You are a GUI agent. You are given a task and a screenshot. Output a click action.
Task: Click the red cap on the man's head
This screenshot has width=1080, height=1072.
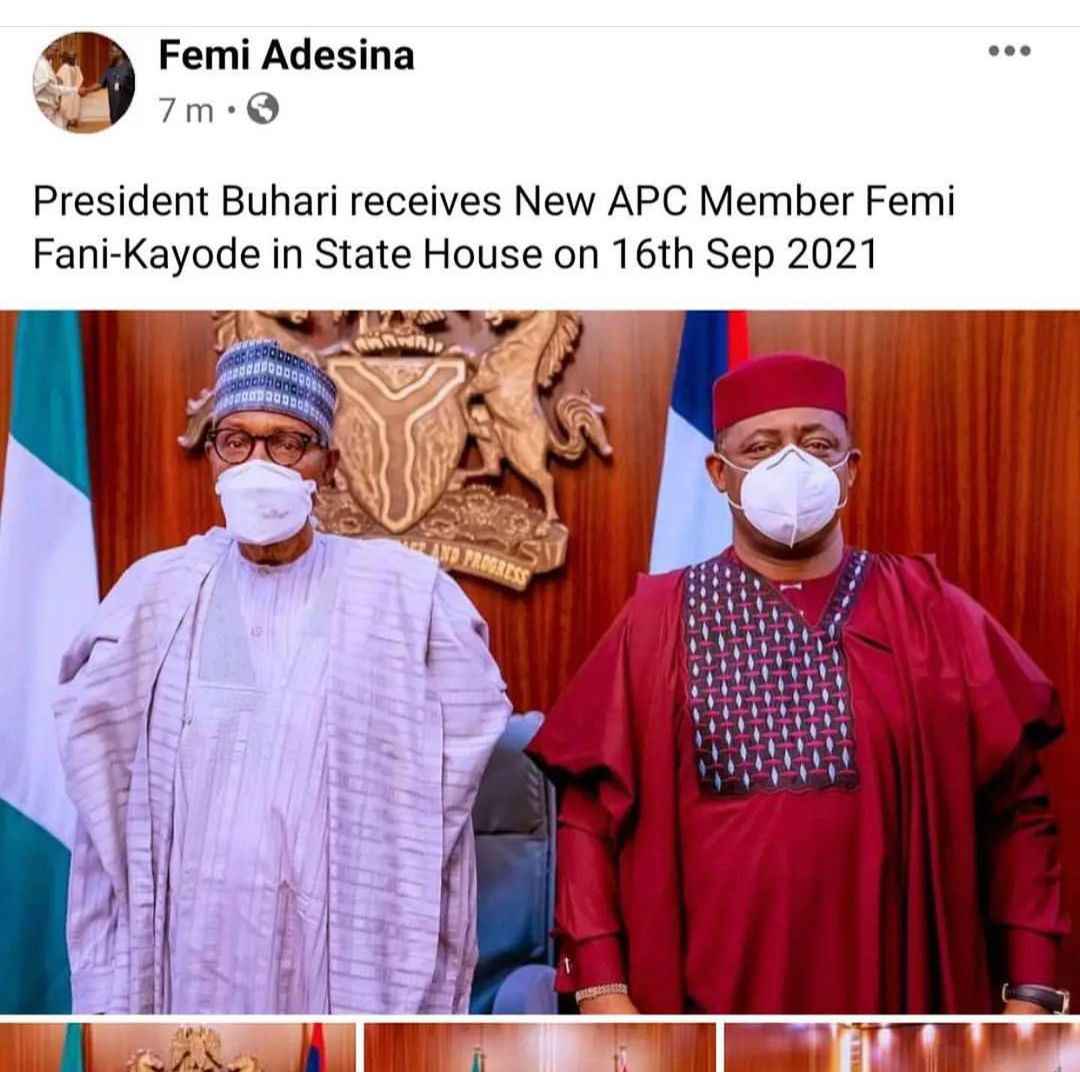pos(780,390)
